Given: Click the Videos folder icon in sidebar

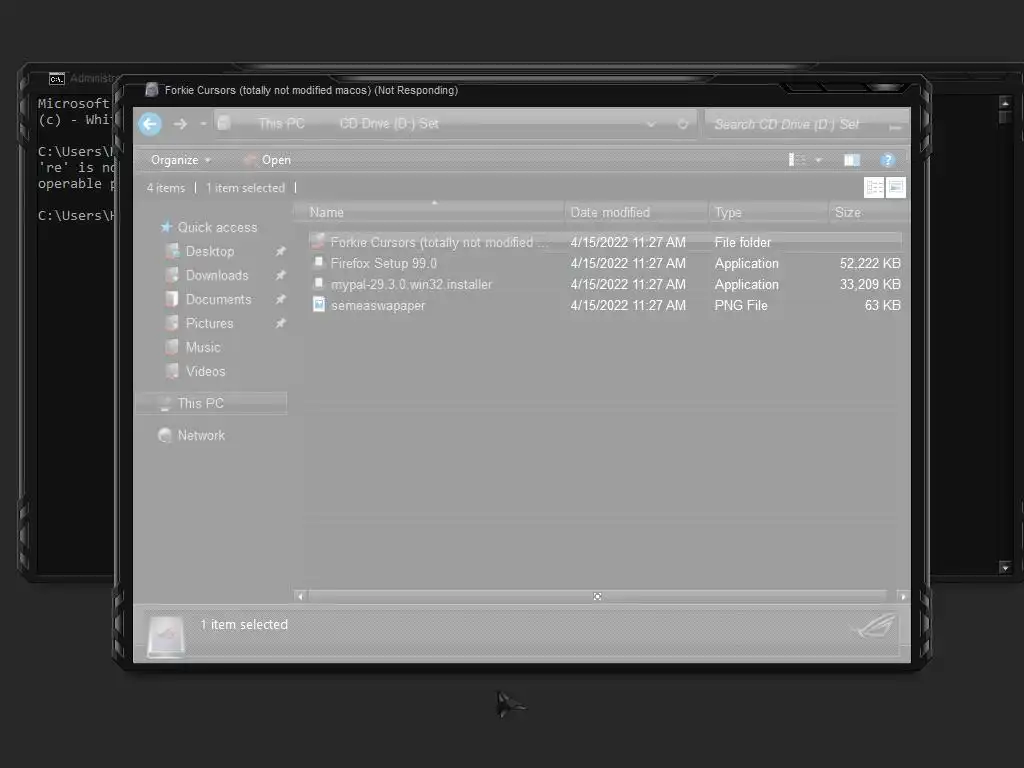Looking at the screenshot, I should click(172, 371).
